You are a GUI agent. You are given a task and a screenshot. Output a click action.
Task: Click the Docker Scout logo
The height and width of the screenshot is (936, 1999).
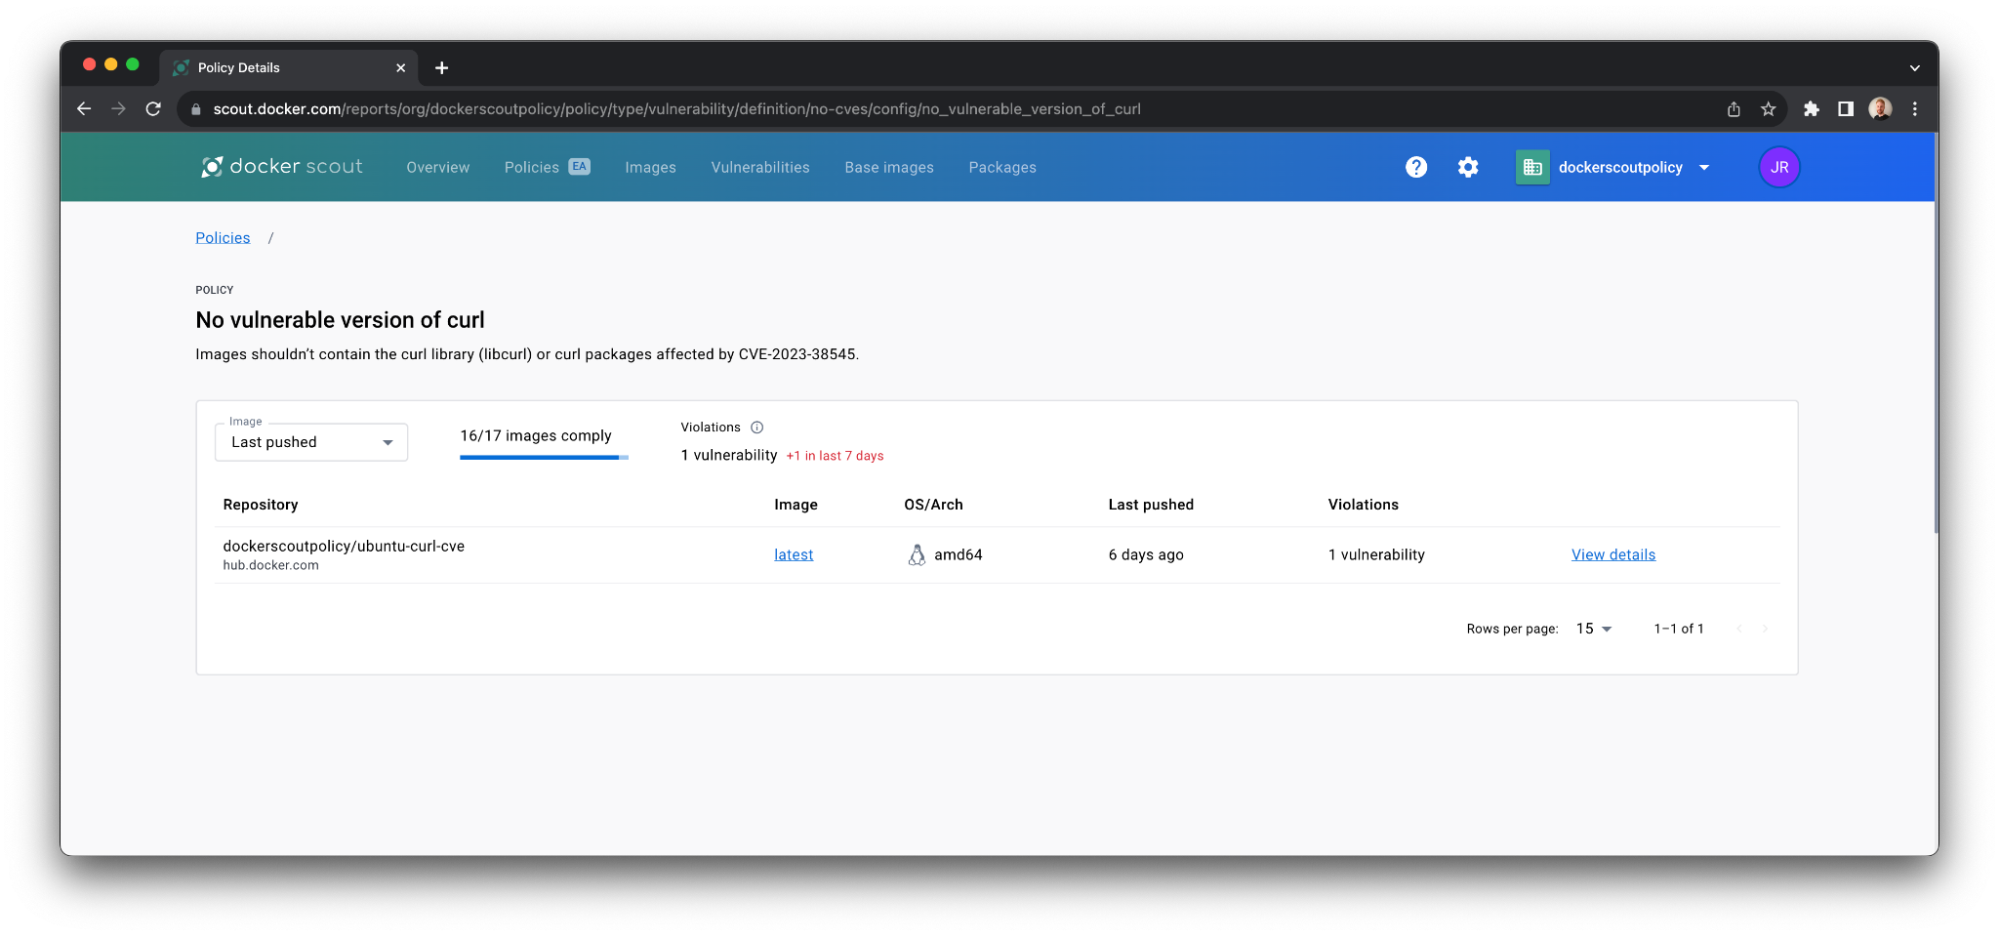(282, 167)
